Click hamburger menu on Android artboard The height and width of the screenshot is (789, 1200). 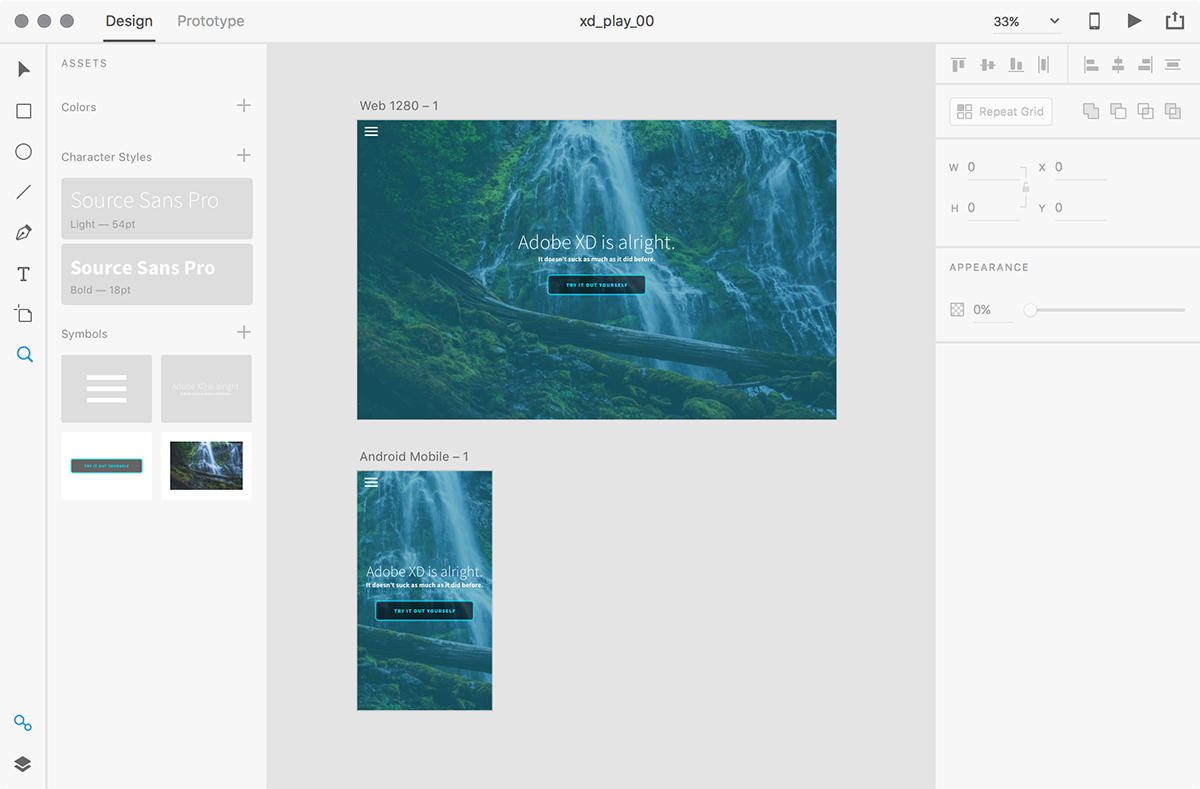pos(371,482)
